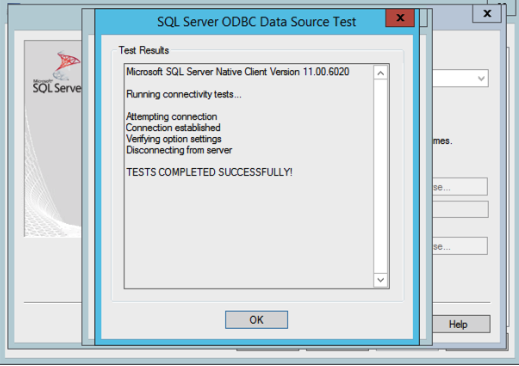Screen dimensions: 519x366
Task: Click the Verifying option settings line
Action: point(174,139)
